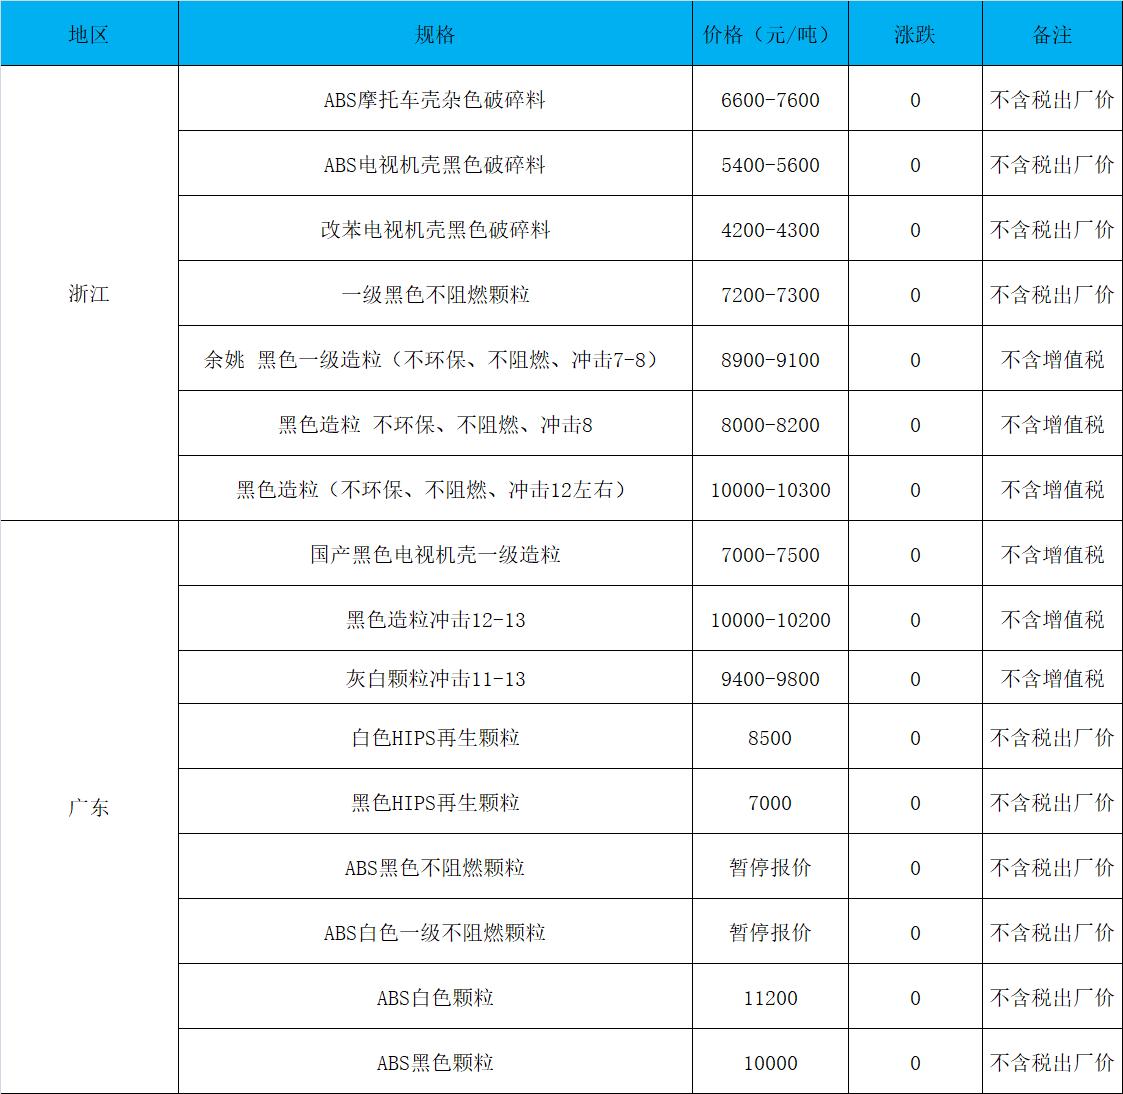Select the 备注 column header
Viewport: 1123px width, 1094px height.
click(x=1052, y=34)
